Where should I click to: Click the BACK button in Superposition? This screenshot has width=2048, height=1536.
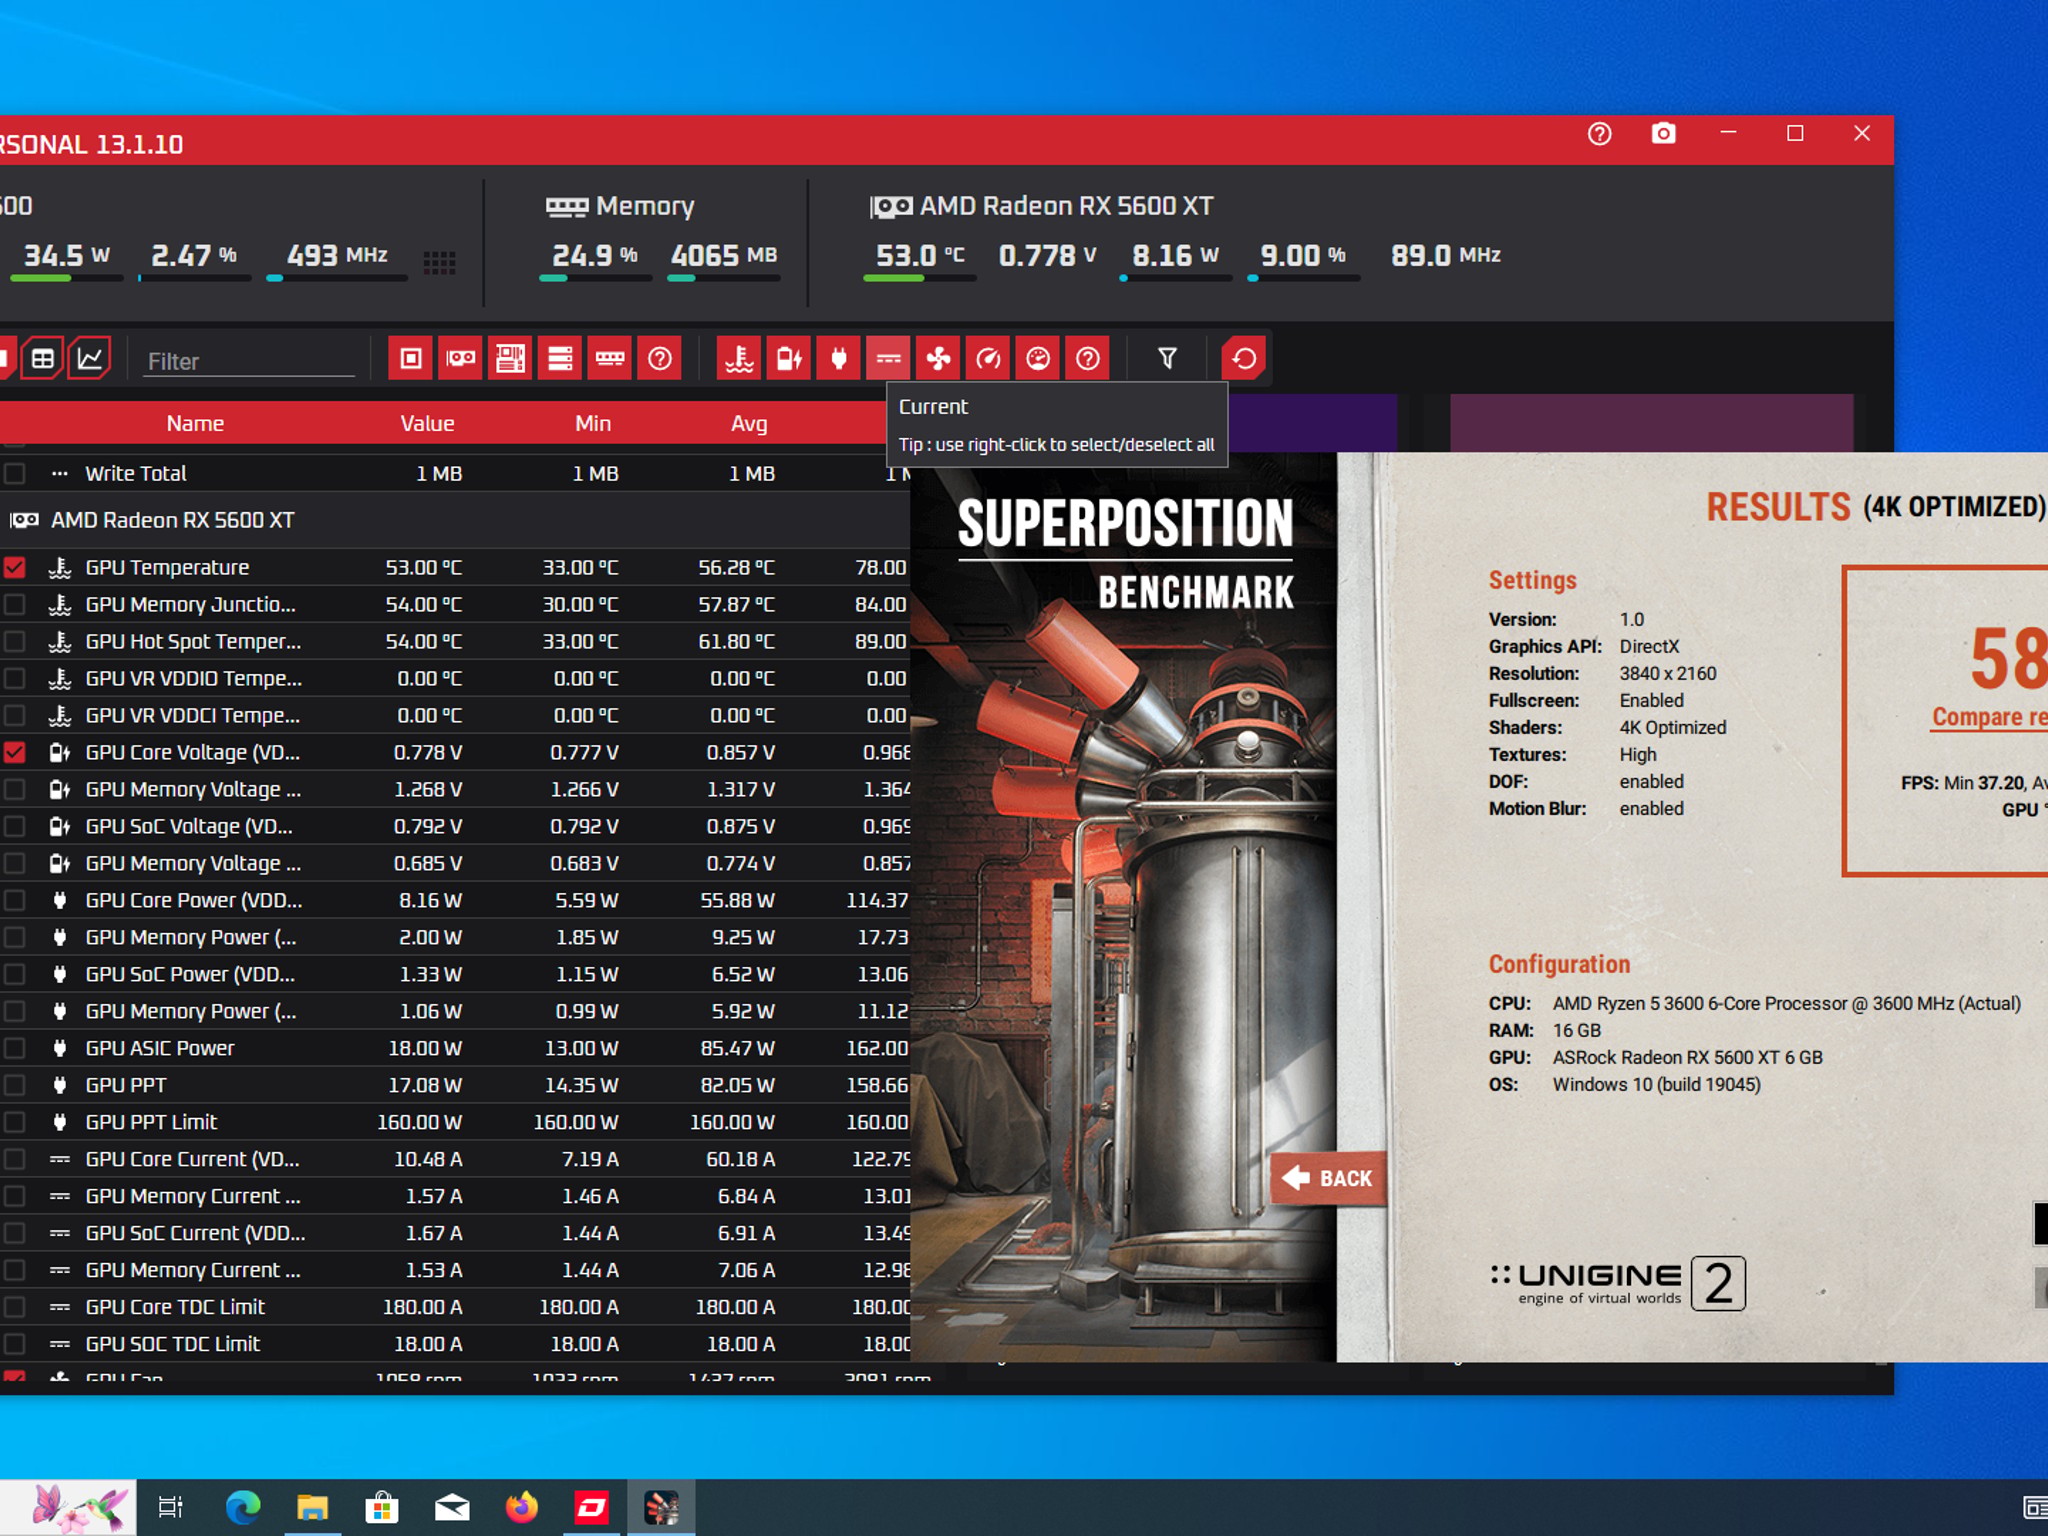[1328, 1178]
